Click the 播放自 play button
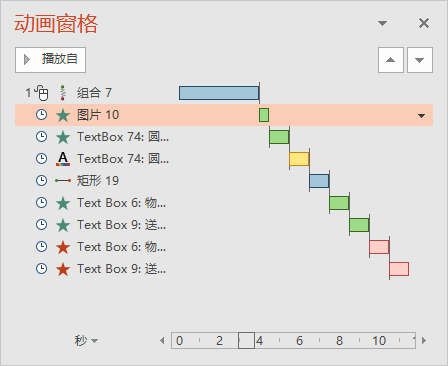 coord(50,60)
